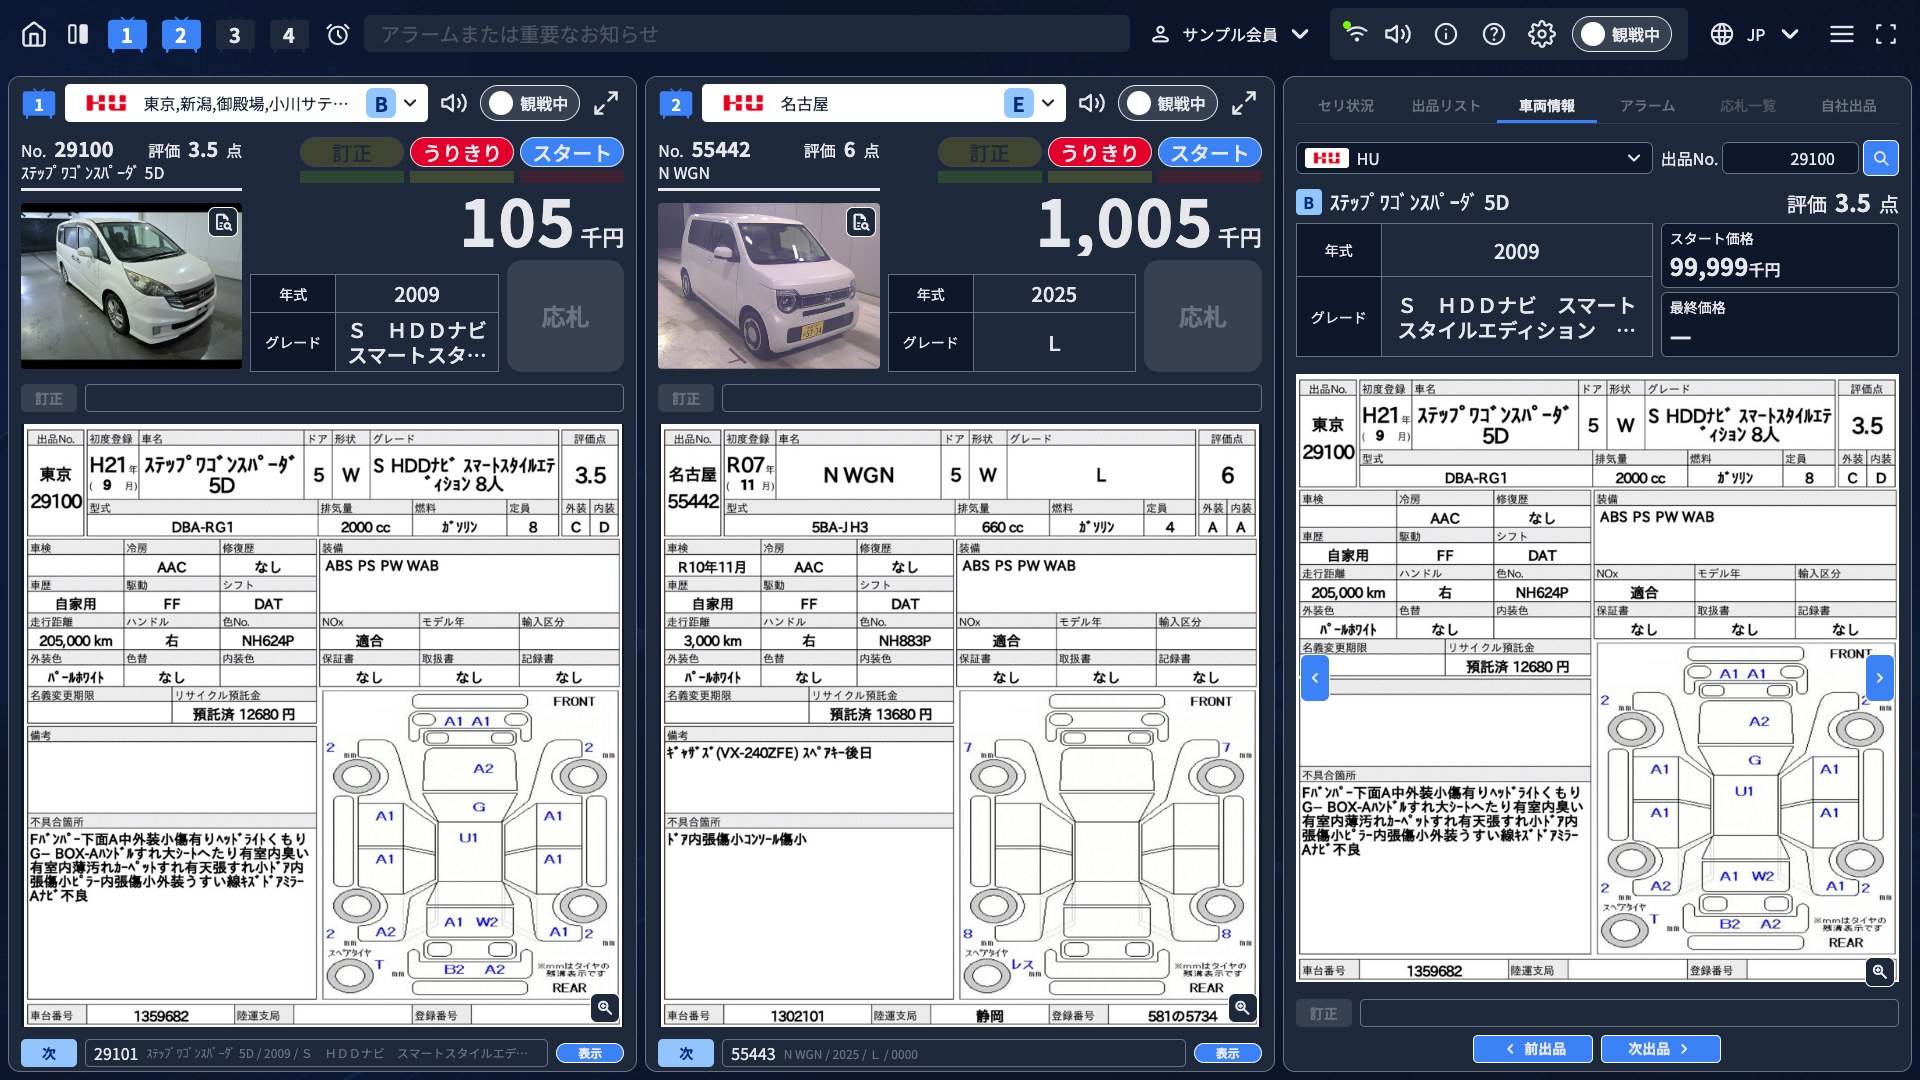
Task: Open the JP language dropdown
Action: tap(1755, 35)
